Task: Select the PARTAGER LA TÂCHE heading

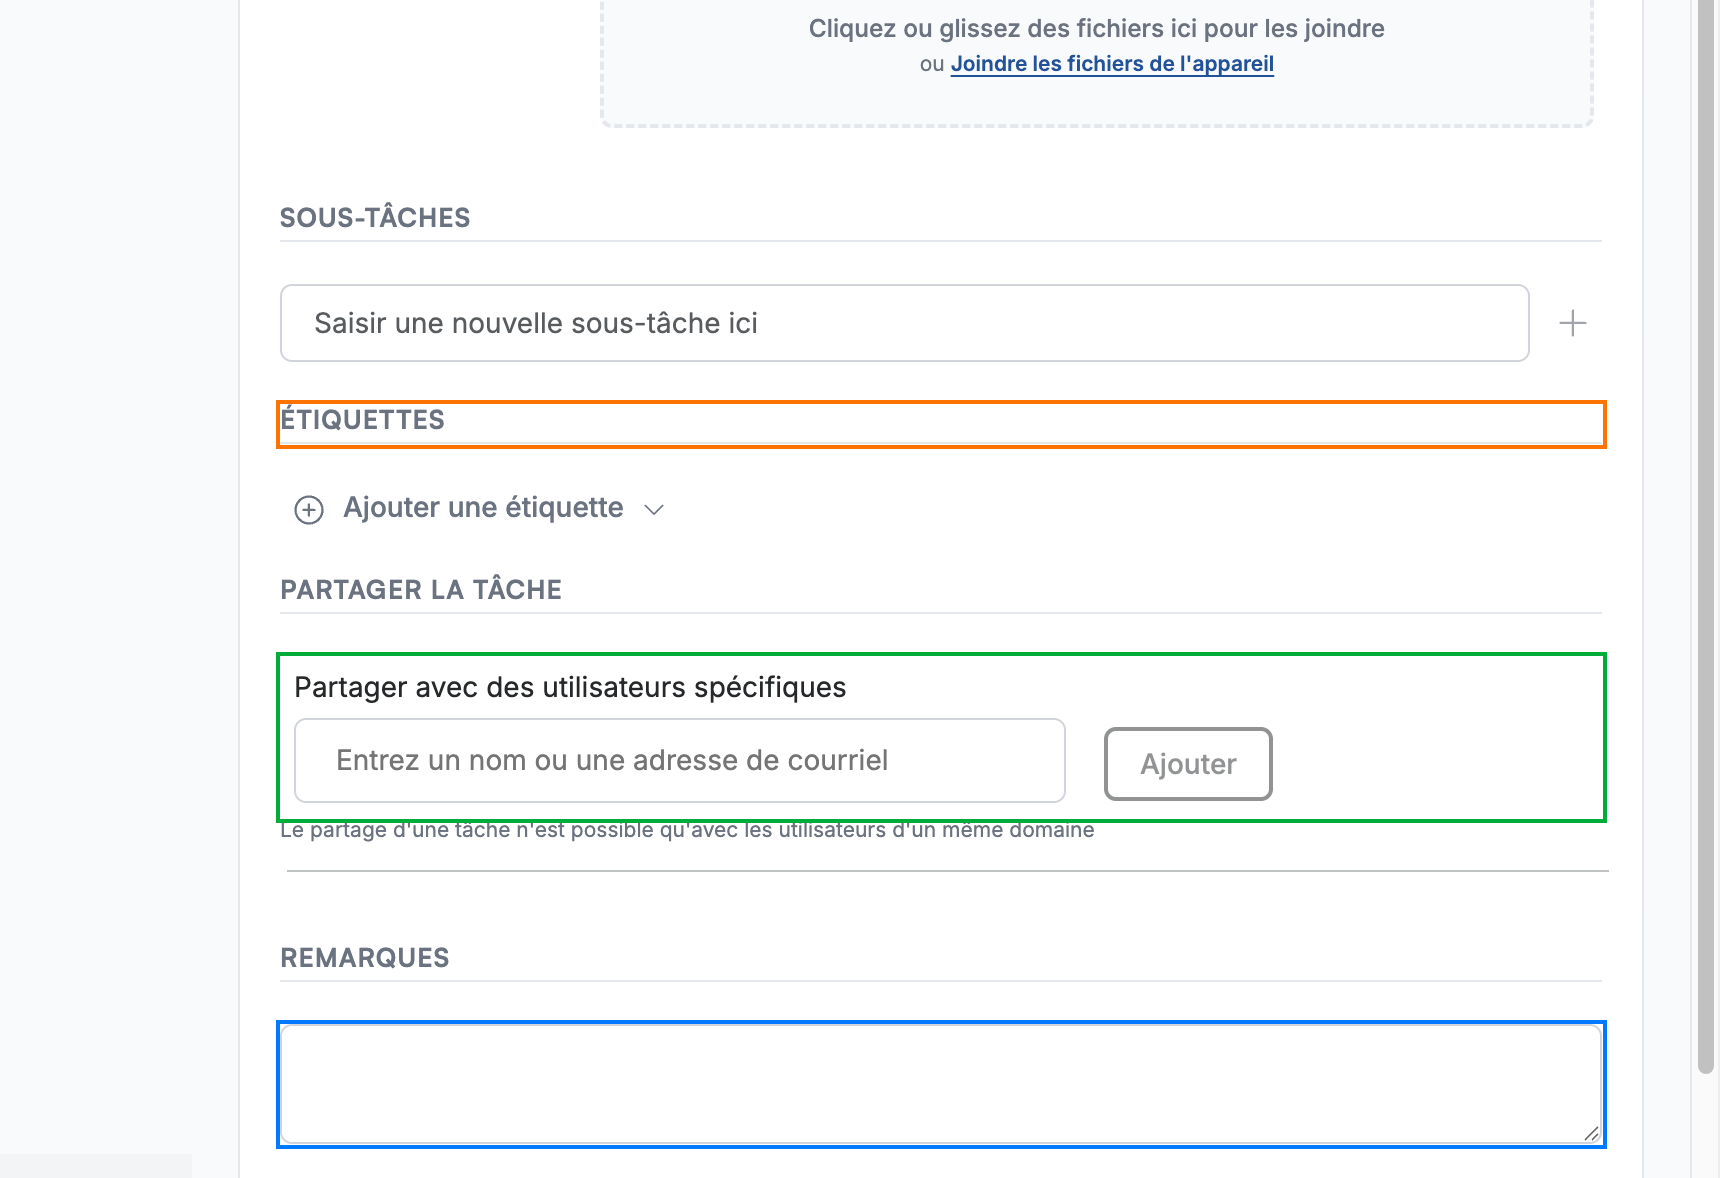Action: [421, 590]
